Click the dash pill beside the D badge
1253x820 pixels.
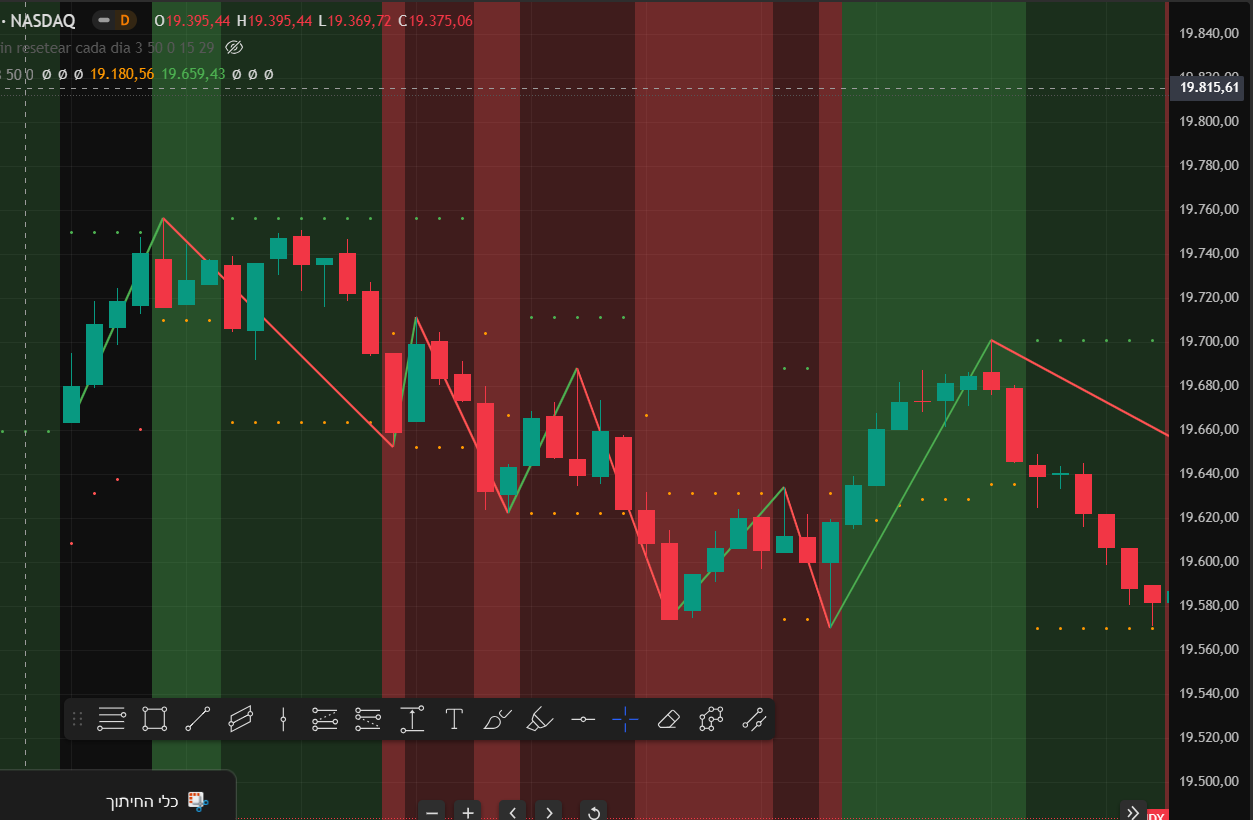click(x=104, y=20)
